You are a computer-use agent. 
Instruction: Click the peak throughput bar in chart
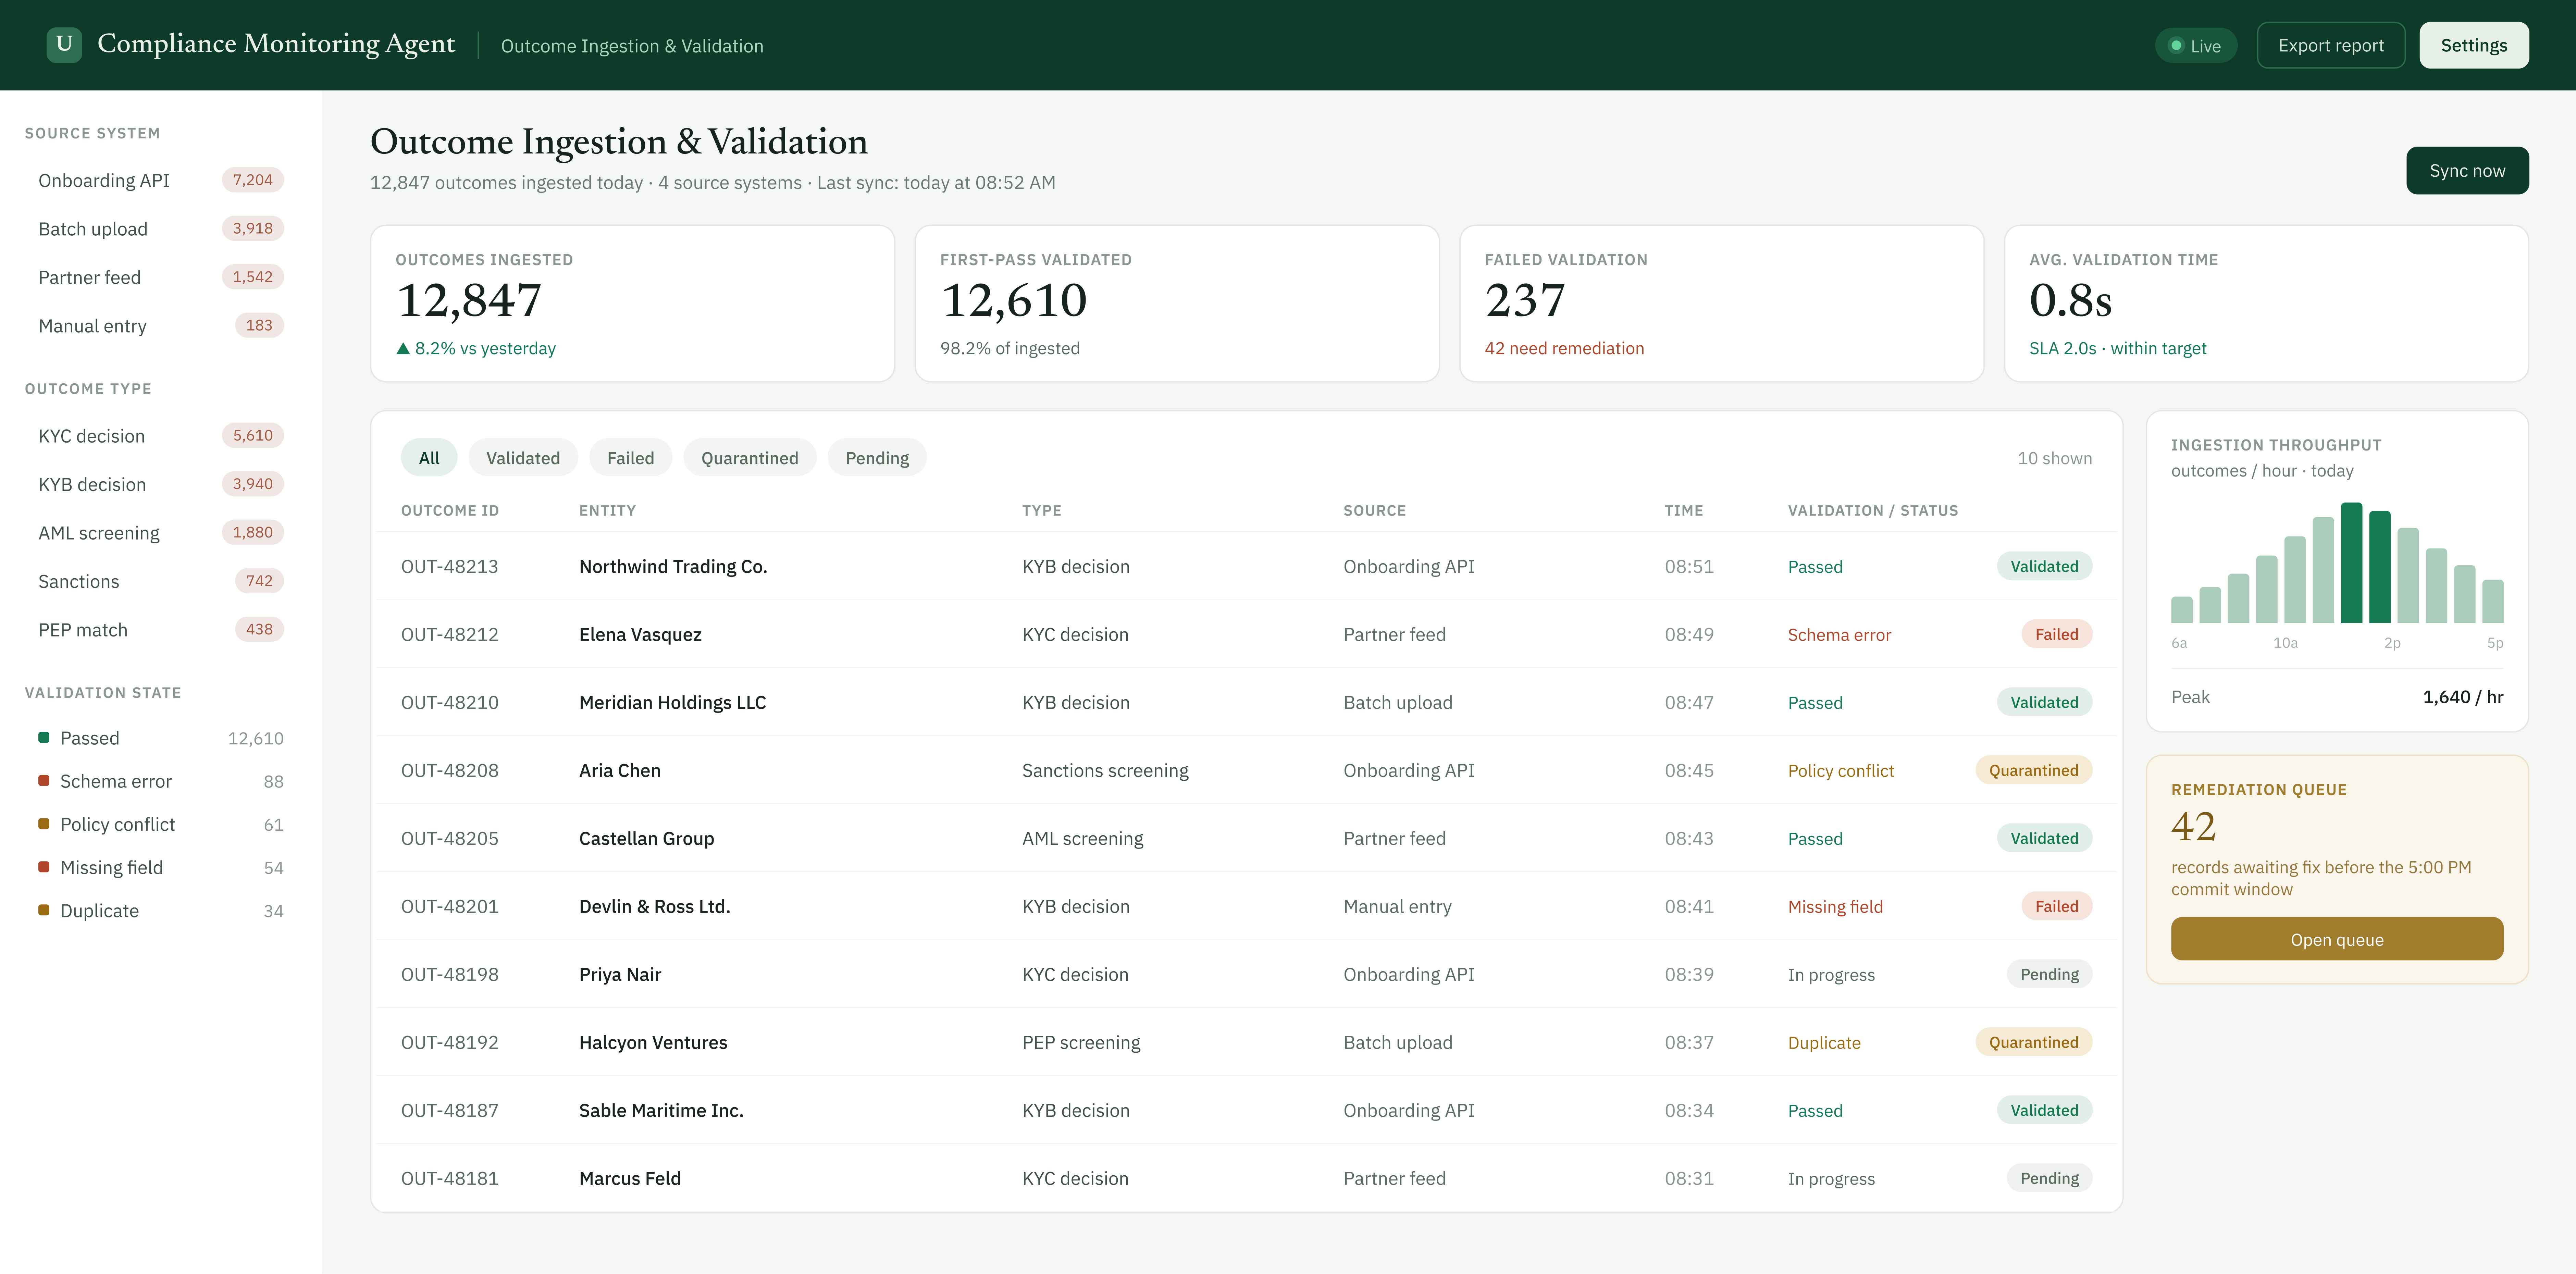[x=2351, y=563]
